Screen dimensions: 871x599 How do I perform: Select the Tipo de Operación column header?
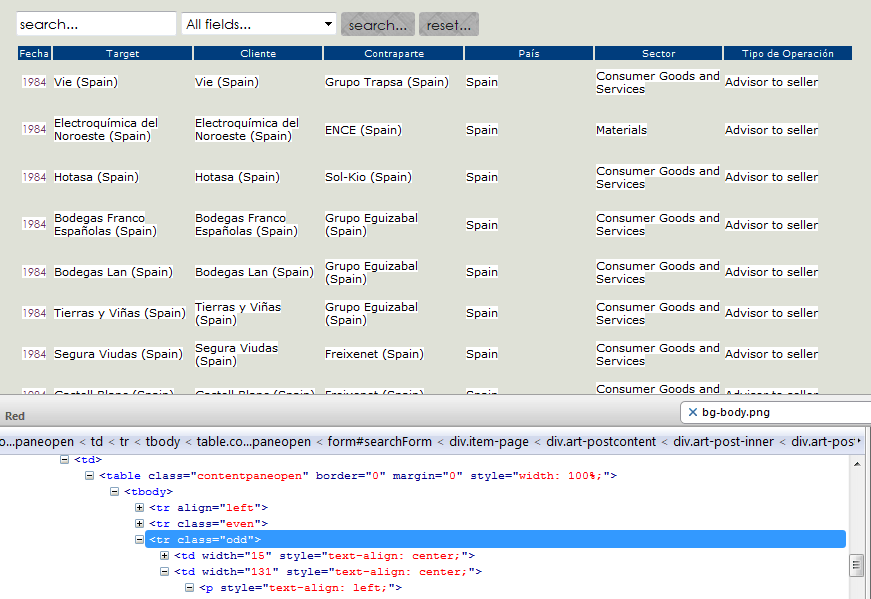coord(788,53)
